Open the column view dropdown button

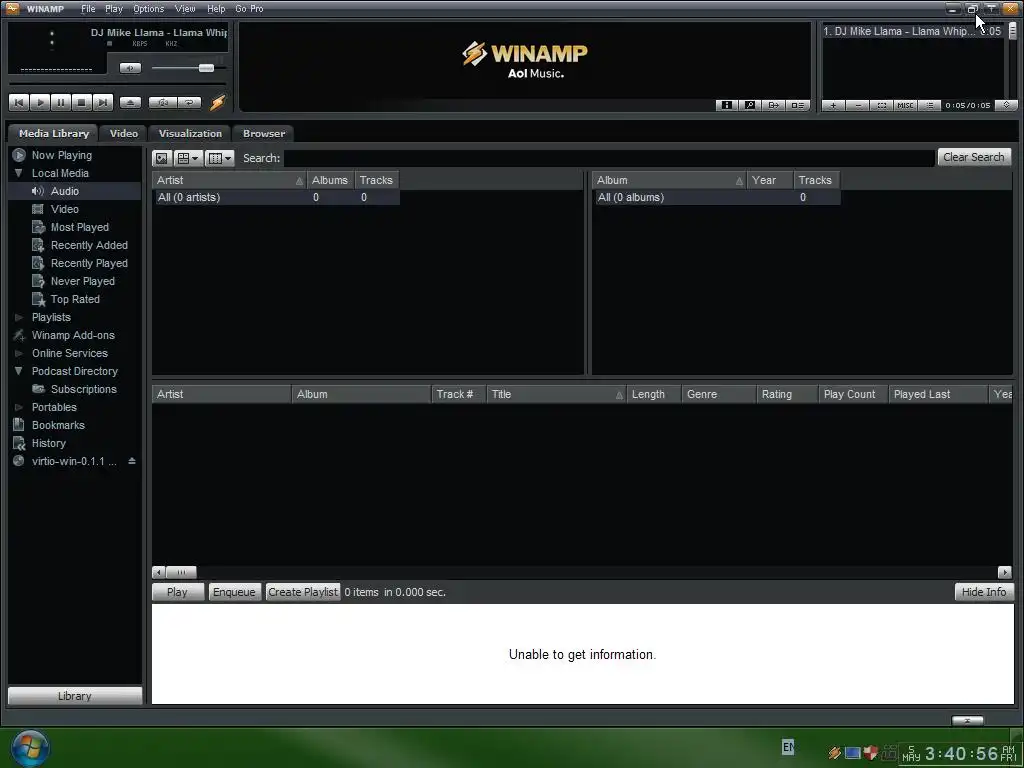219,158
